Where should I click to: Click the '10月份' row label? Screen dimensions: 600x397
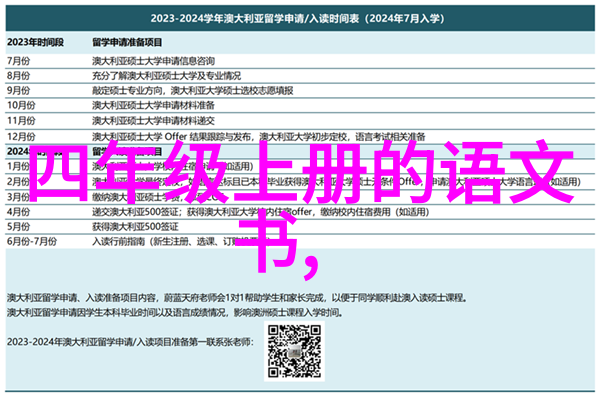pyautogui.click(x=21, y=105)
